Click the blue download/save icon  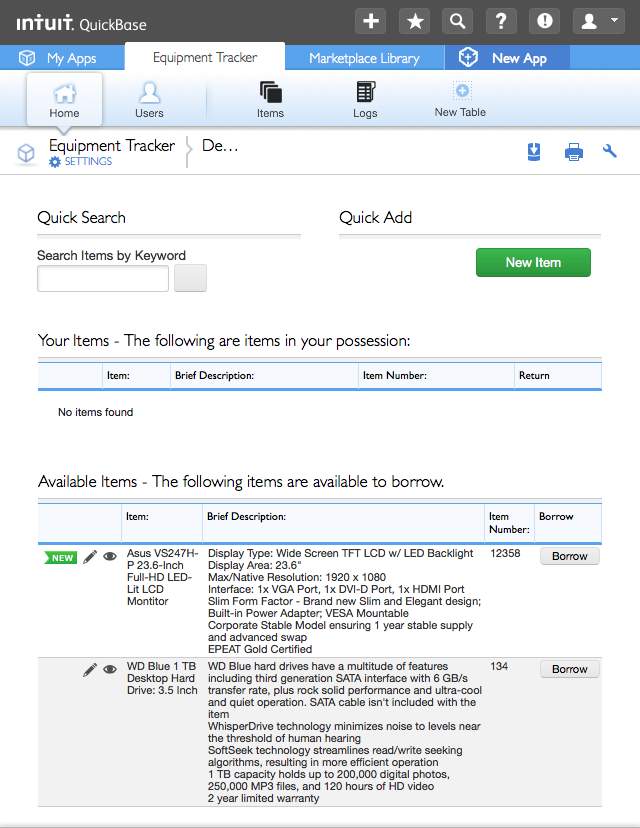click(534, 152)
